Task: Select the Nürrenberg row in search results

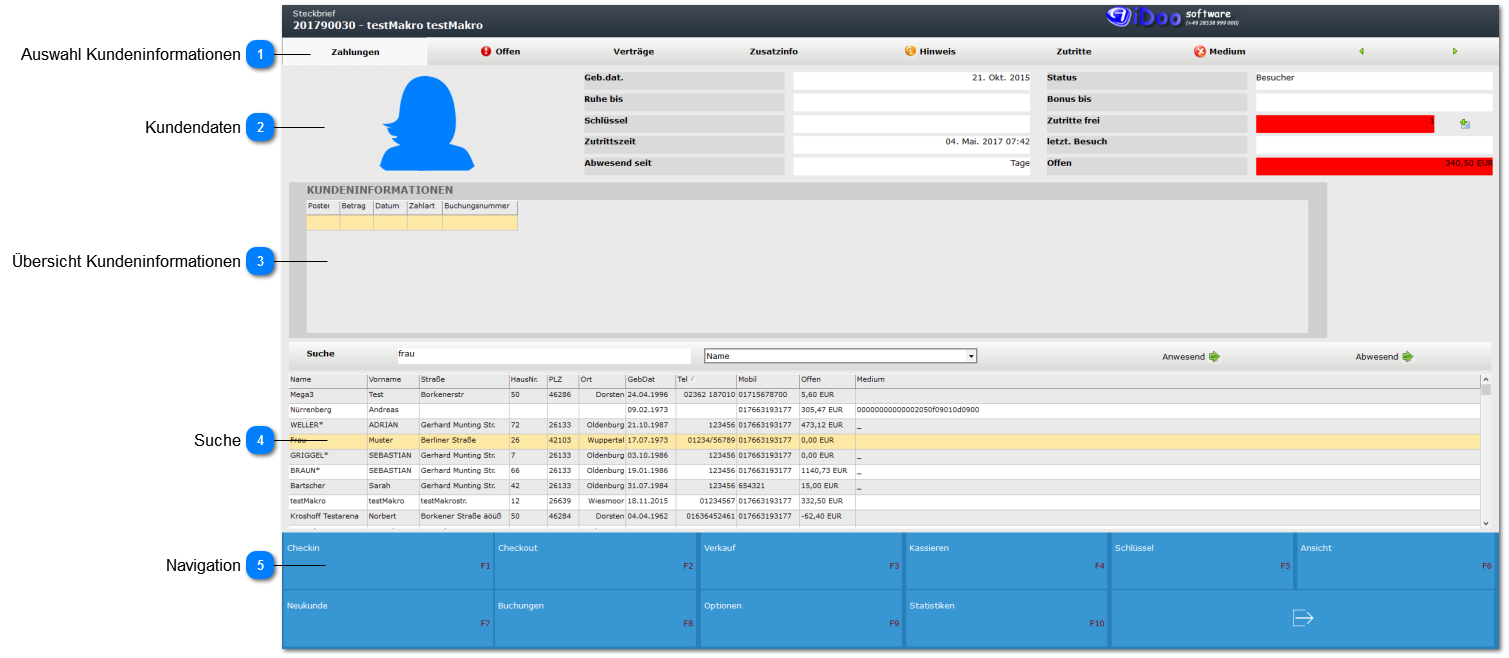Action: pyautogui.click(x=884, y=410)
